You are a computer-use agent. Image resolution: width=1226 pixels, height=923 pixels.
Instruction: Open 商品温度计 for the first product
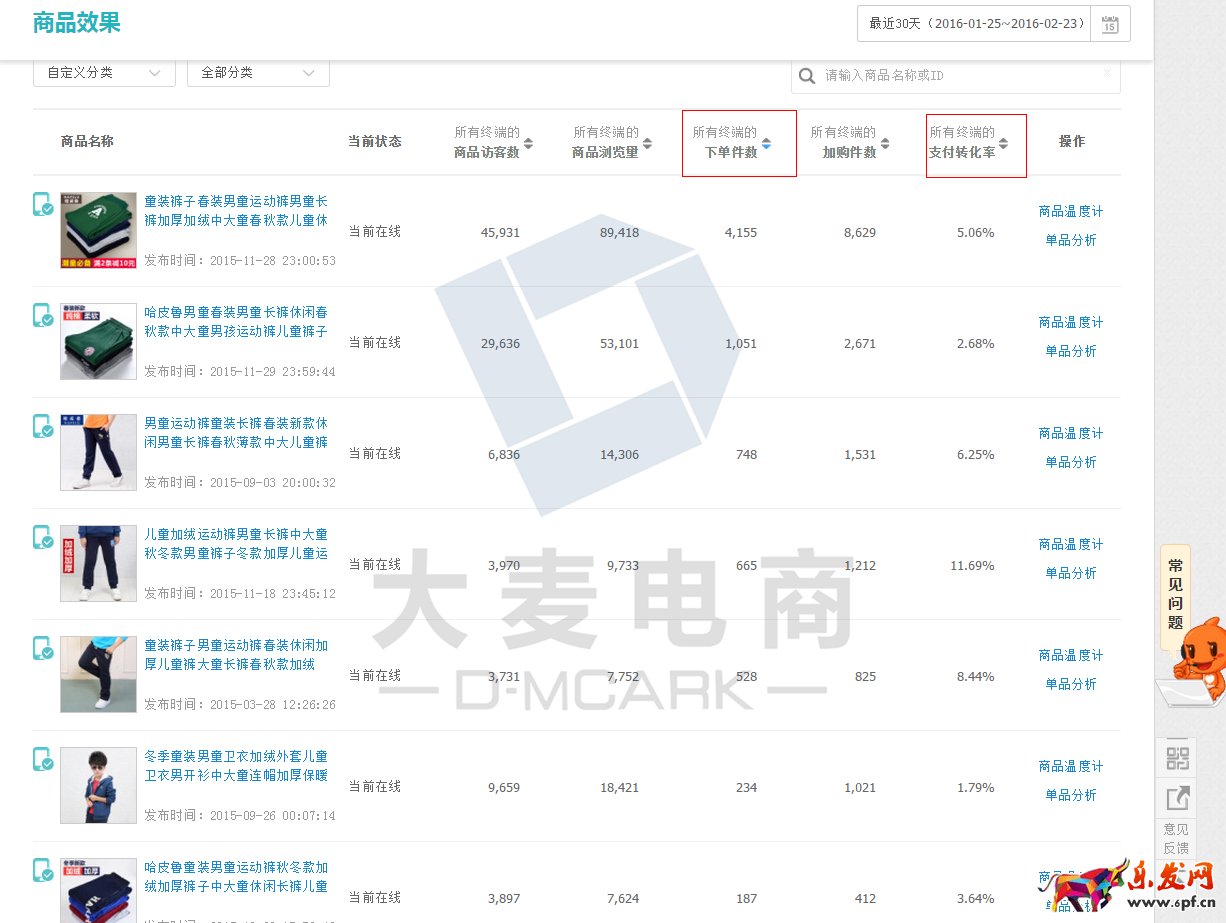click(1070, 211)
